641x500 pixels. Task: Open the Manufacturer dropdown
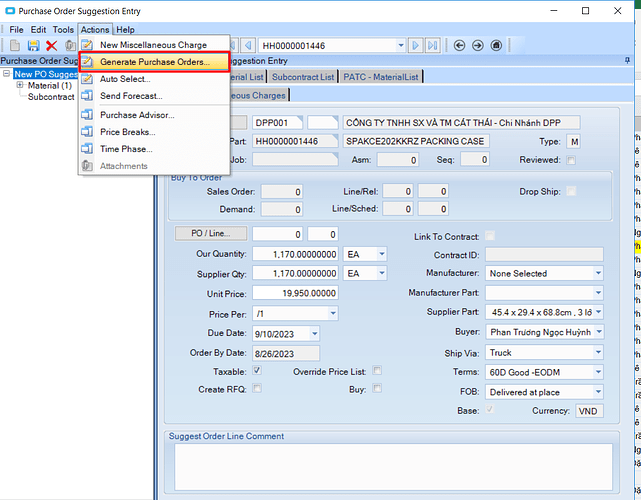[x=598, y=273]
